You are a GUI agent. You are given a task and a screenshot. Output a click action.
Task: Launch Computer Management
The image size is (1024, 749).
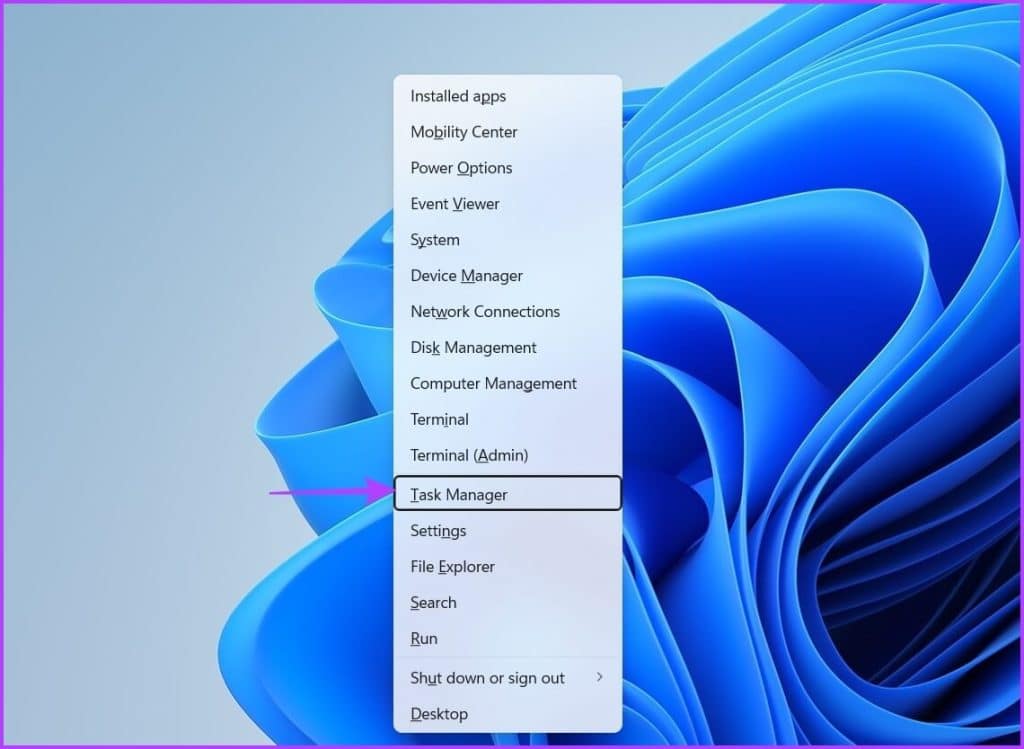(507, 383)
